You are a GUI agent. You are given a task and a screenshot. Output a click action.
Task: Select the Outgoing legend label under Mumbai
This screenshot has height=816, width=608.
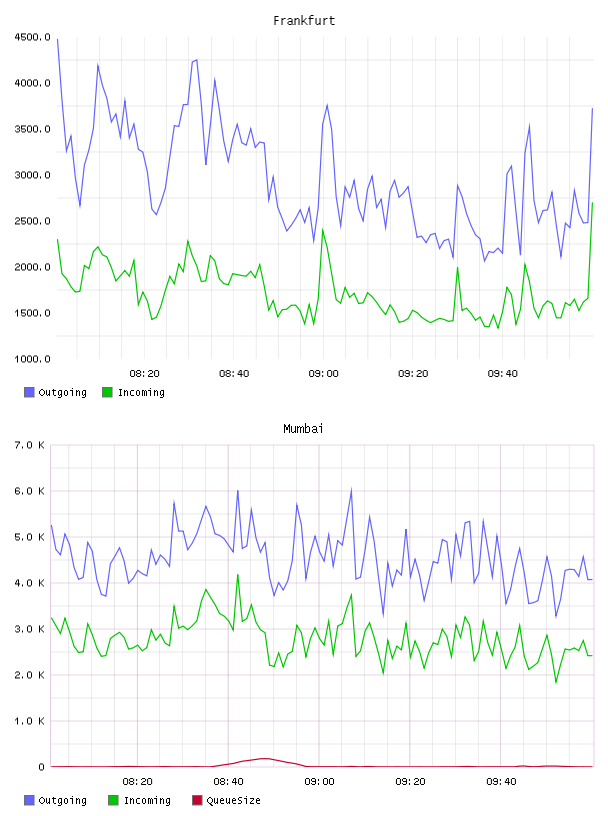[x=62, y=801]
